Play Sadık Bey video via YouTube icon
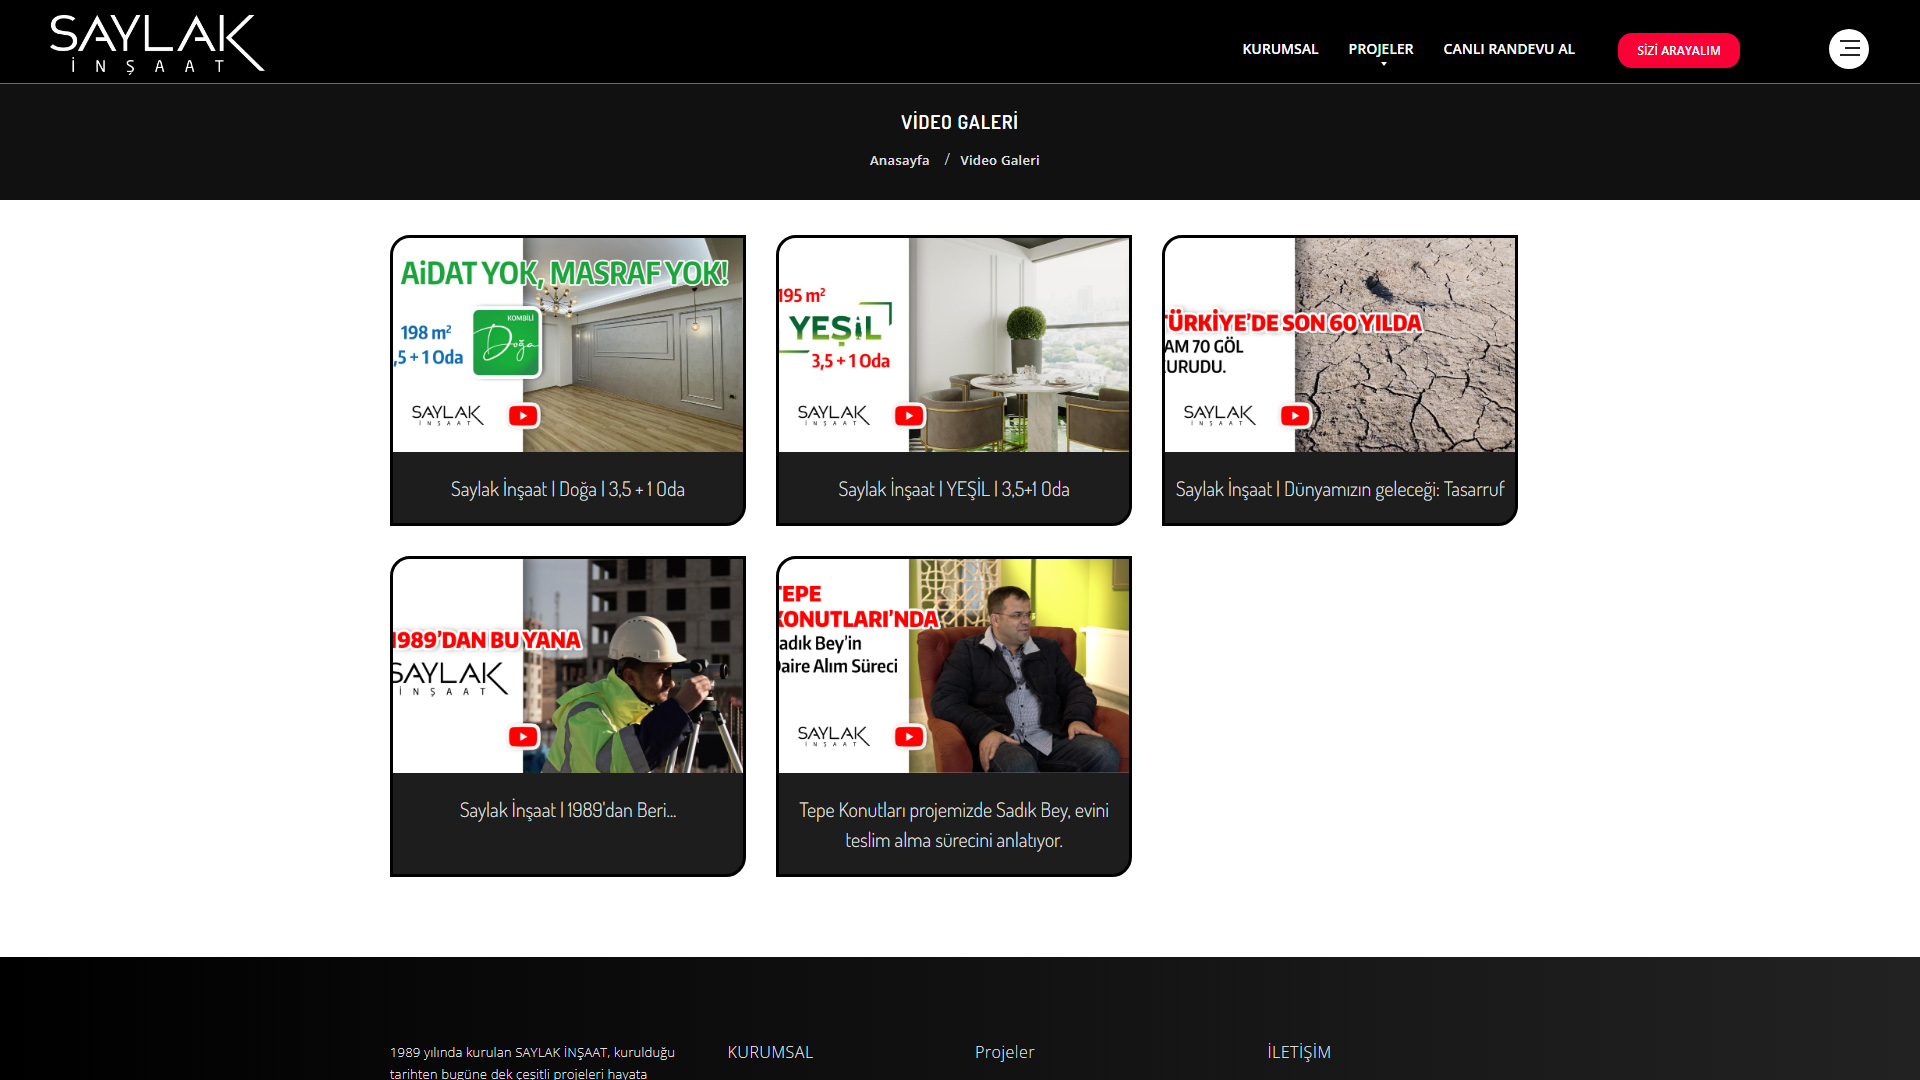 [909, 737]
